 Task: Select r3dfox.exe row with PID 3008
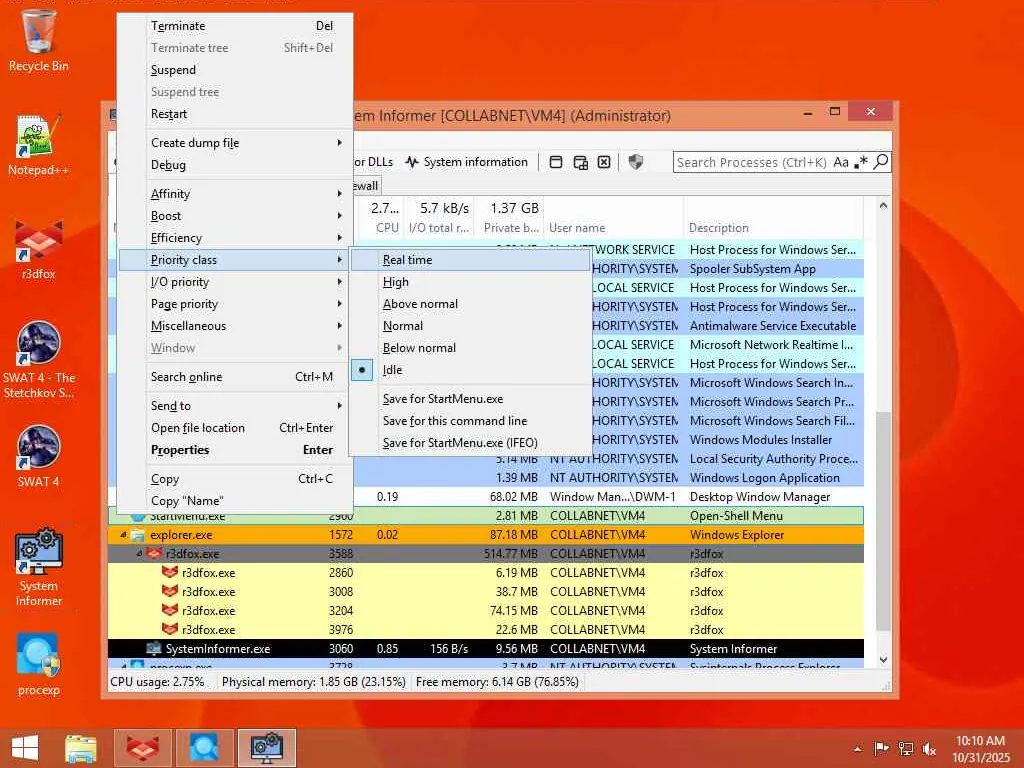(486, 592)
